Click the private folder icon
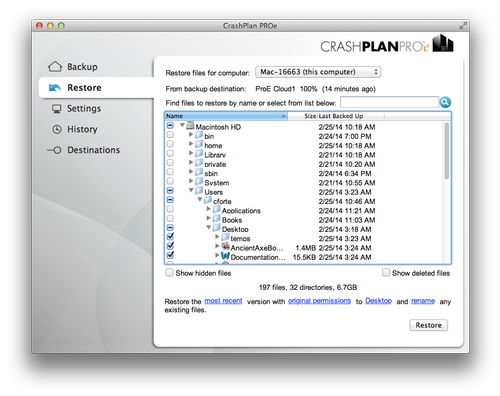Screen dimensions: 500x396 (199, 163)
